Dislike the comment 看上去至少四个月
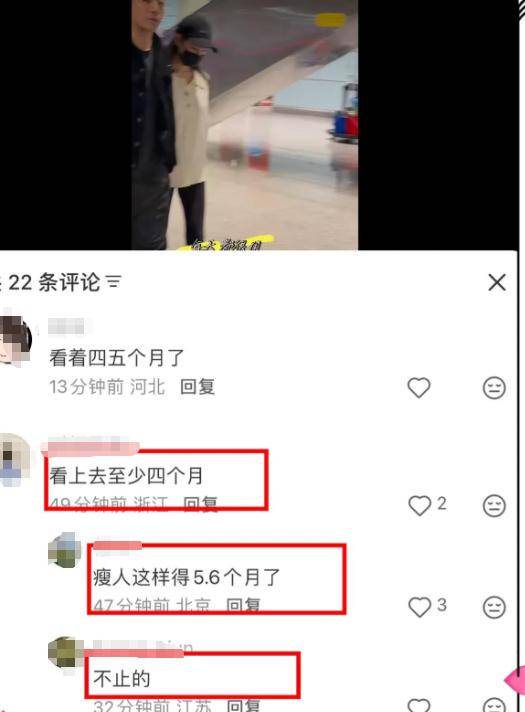The width and height of the screenshot is (525, 712). pos(494,505)
